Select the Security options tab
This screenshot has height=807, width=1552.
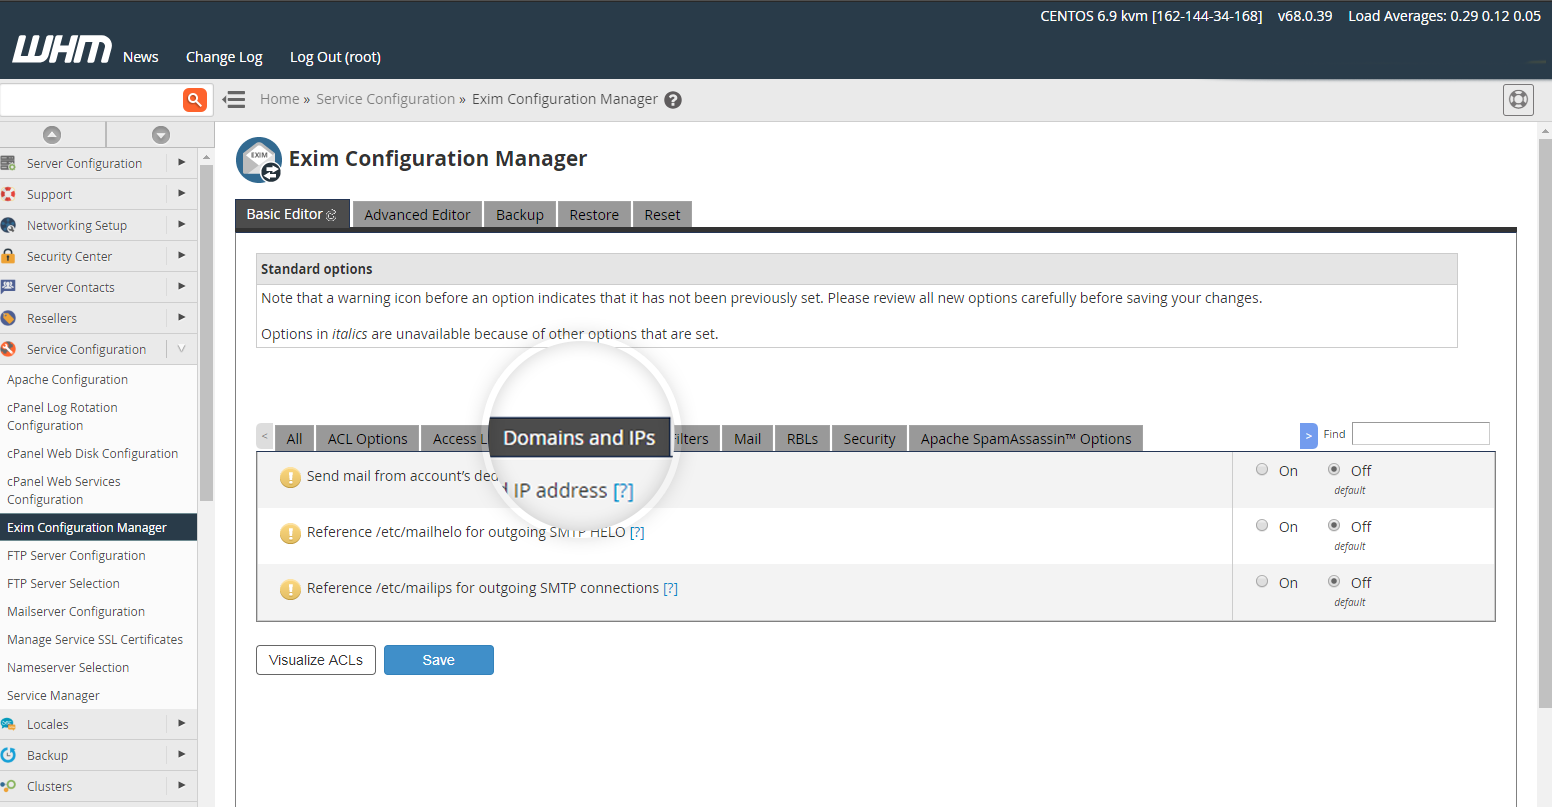click(869, 438)
